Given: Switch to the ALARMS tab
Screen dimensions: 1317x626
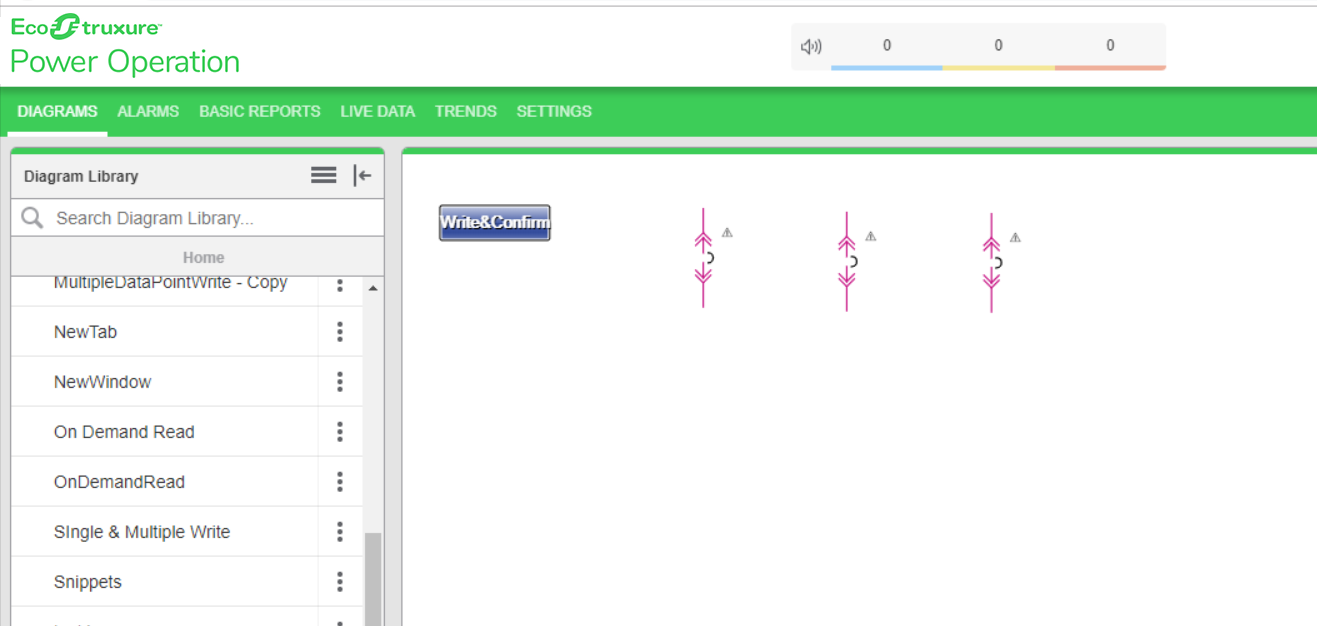Looking at the screenshot, I should [x=148, y=112].
